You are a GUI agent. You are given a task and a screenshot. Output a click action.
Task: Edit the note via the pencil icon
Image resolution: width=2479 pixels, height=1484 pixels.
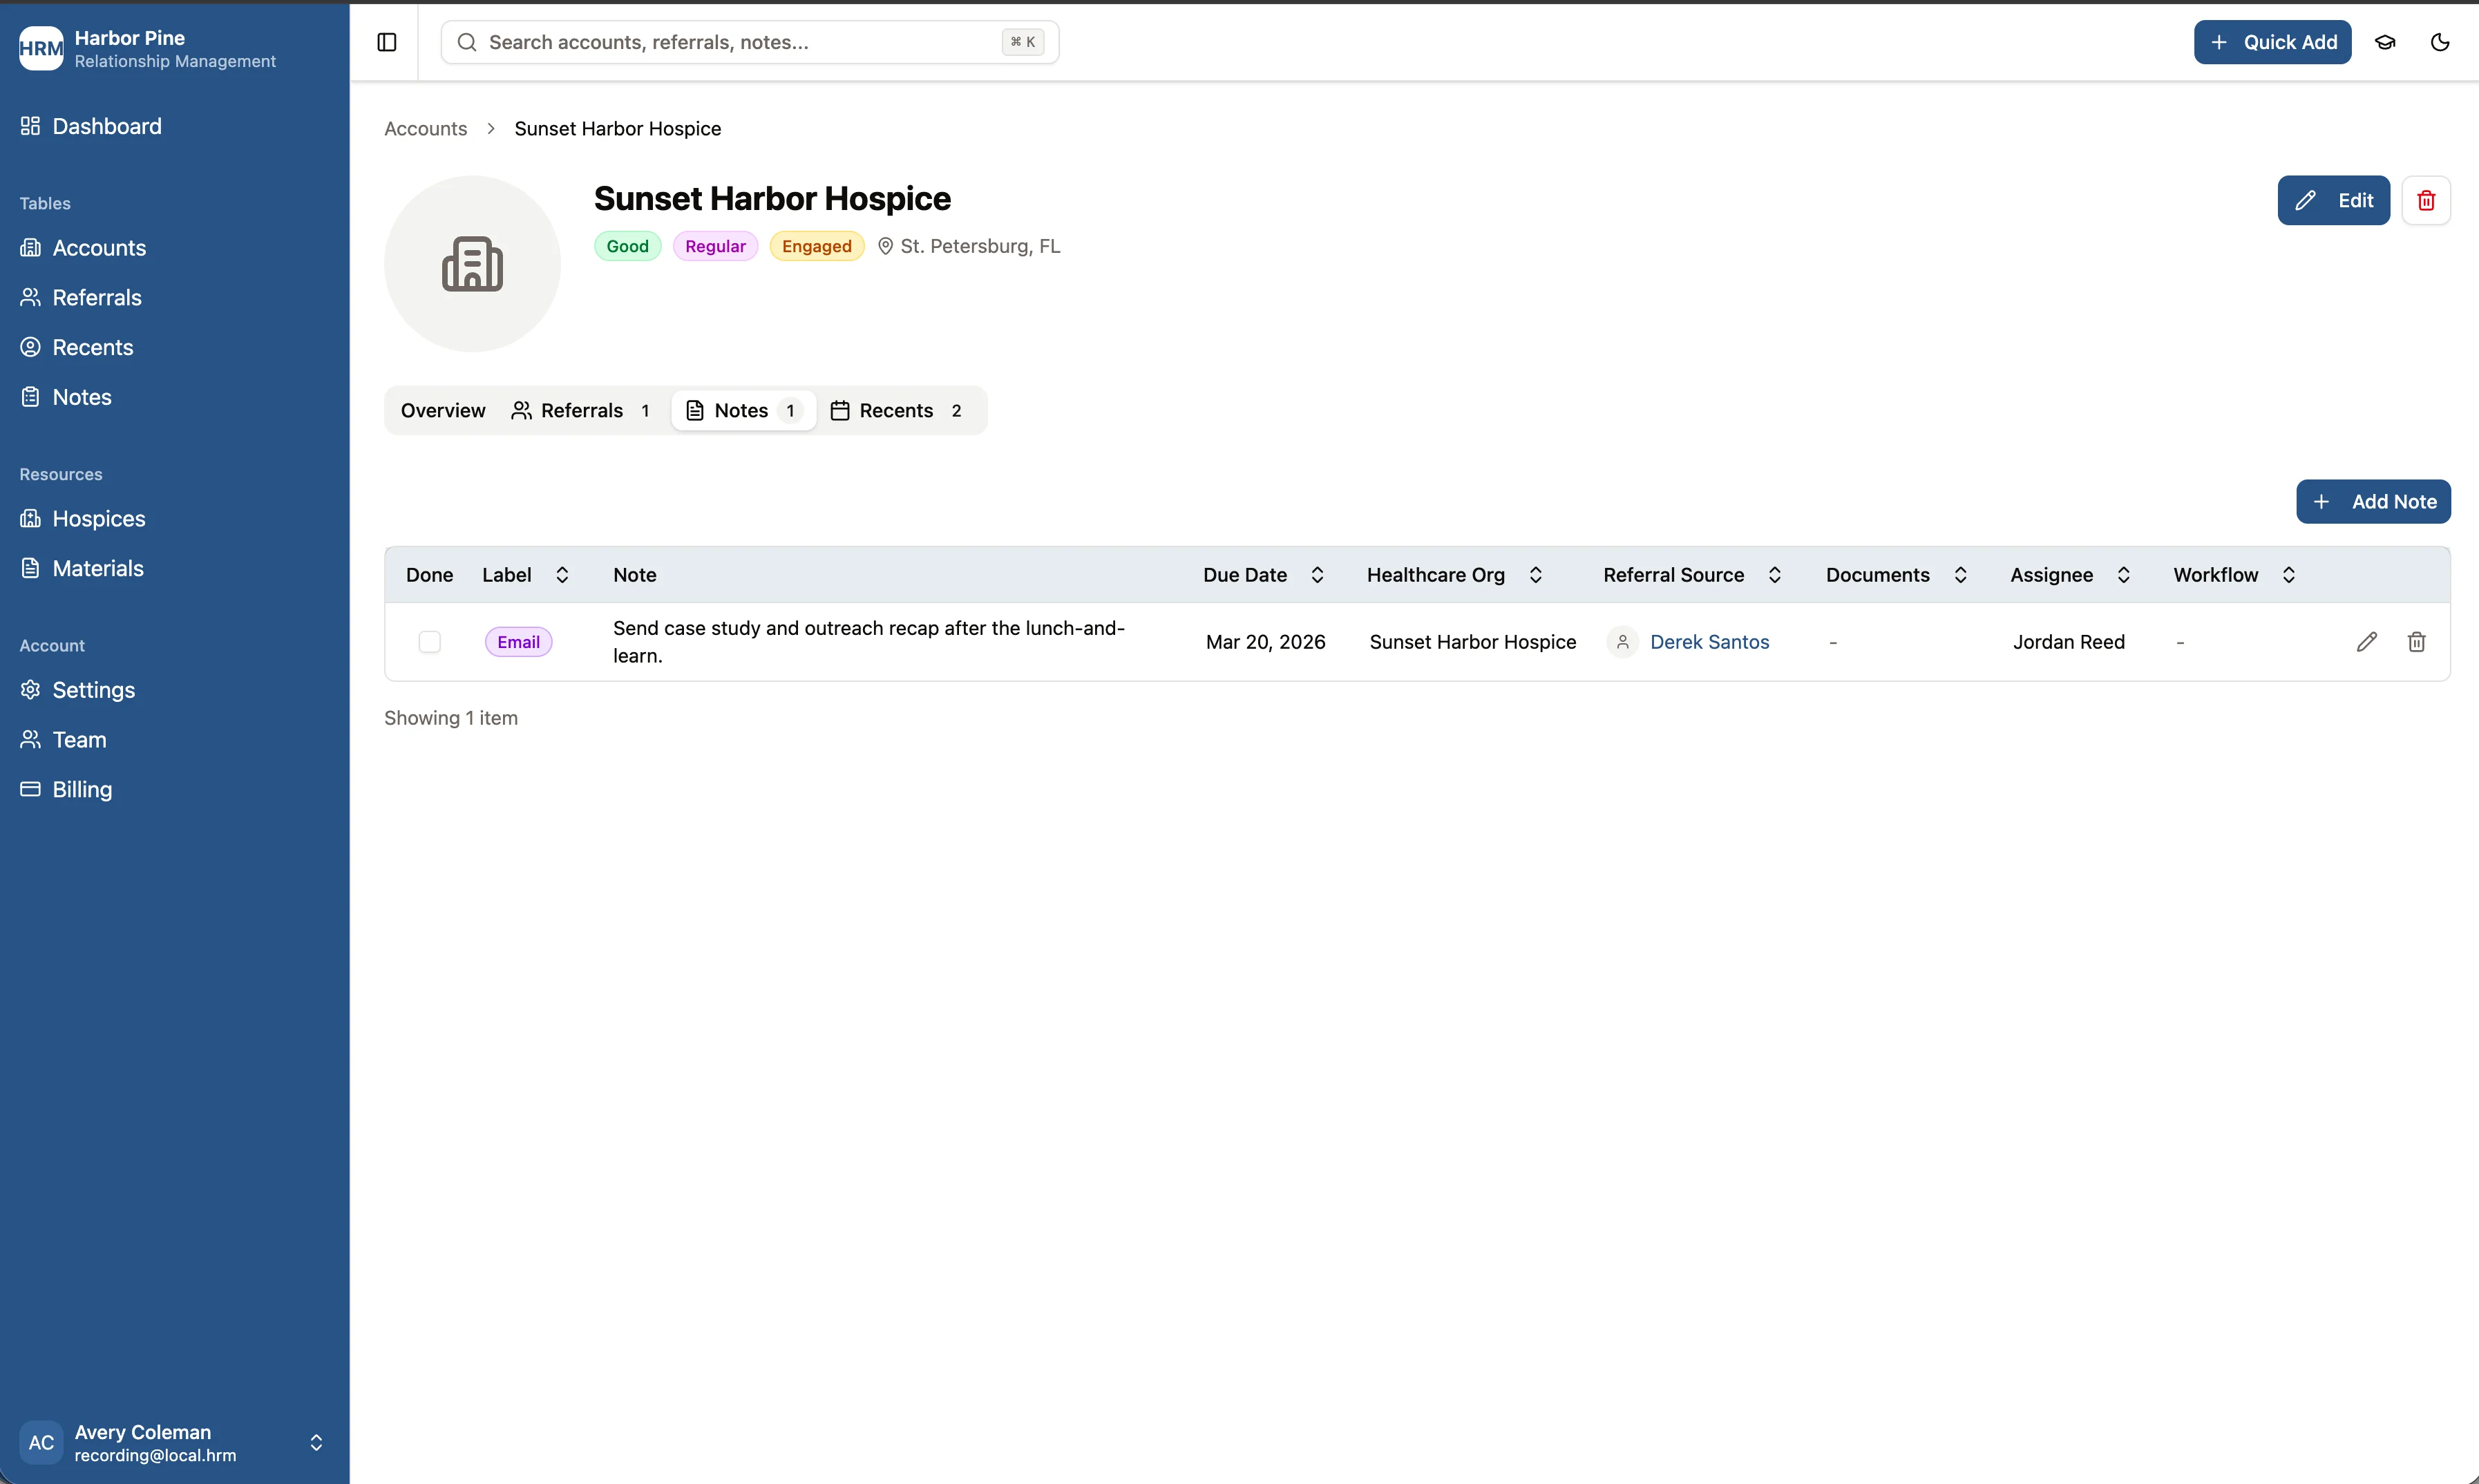2367,641
